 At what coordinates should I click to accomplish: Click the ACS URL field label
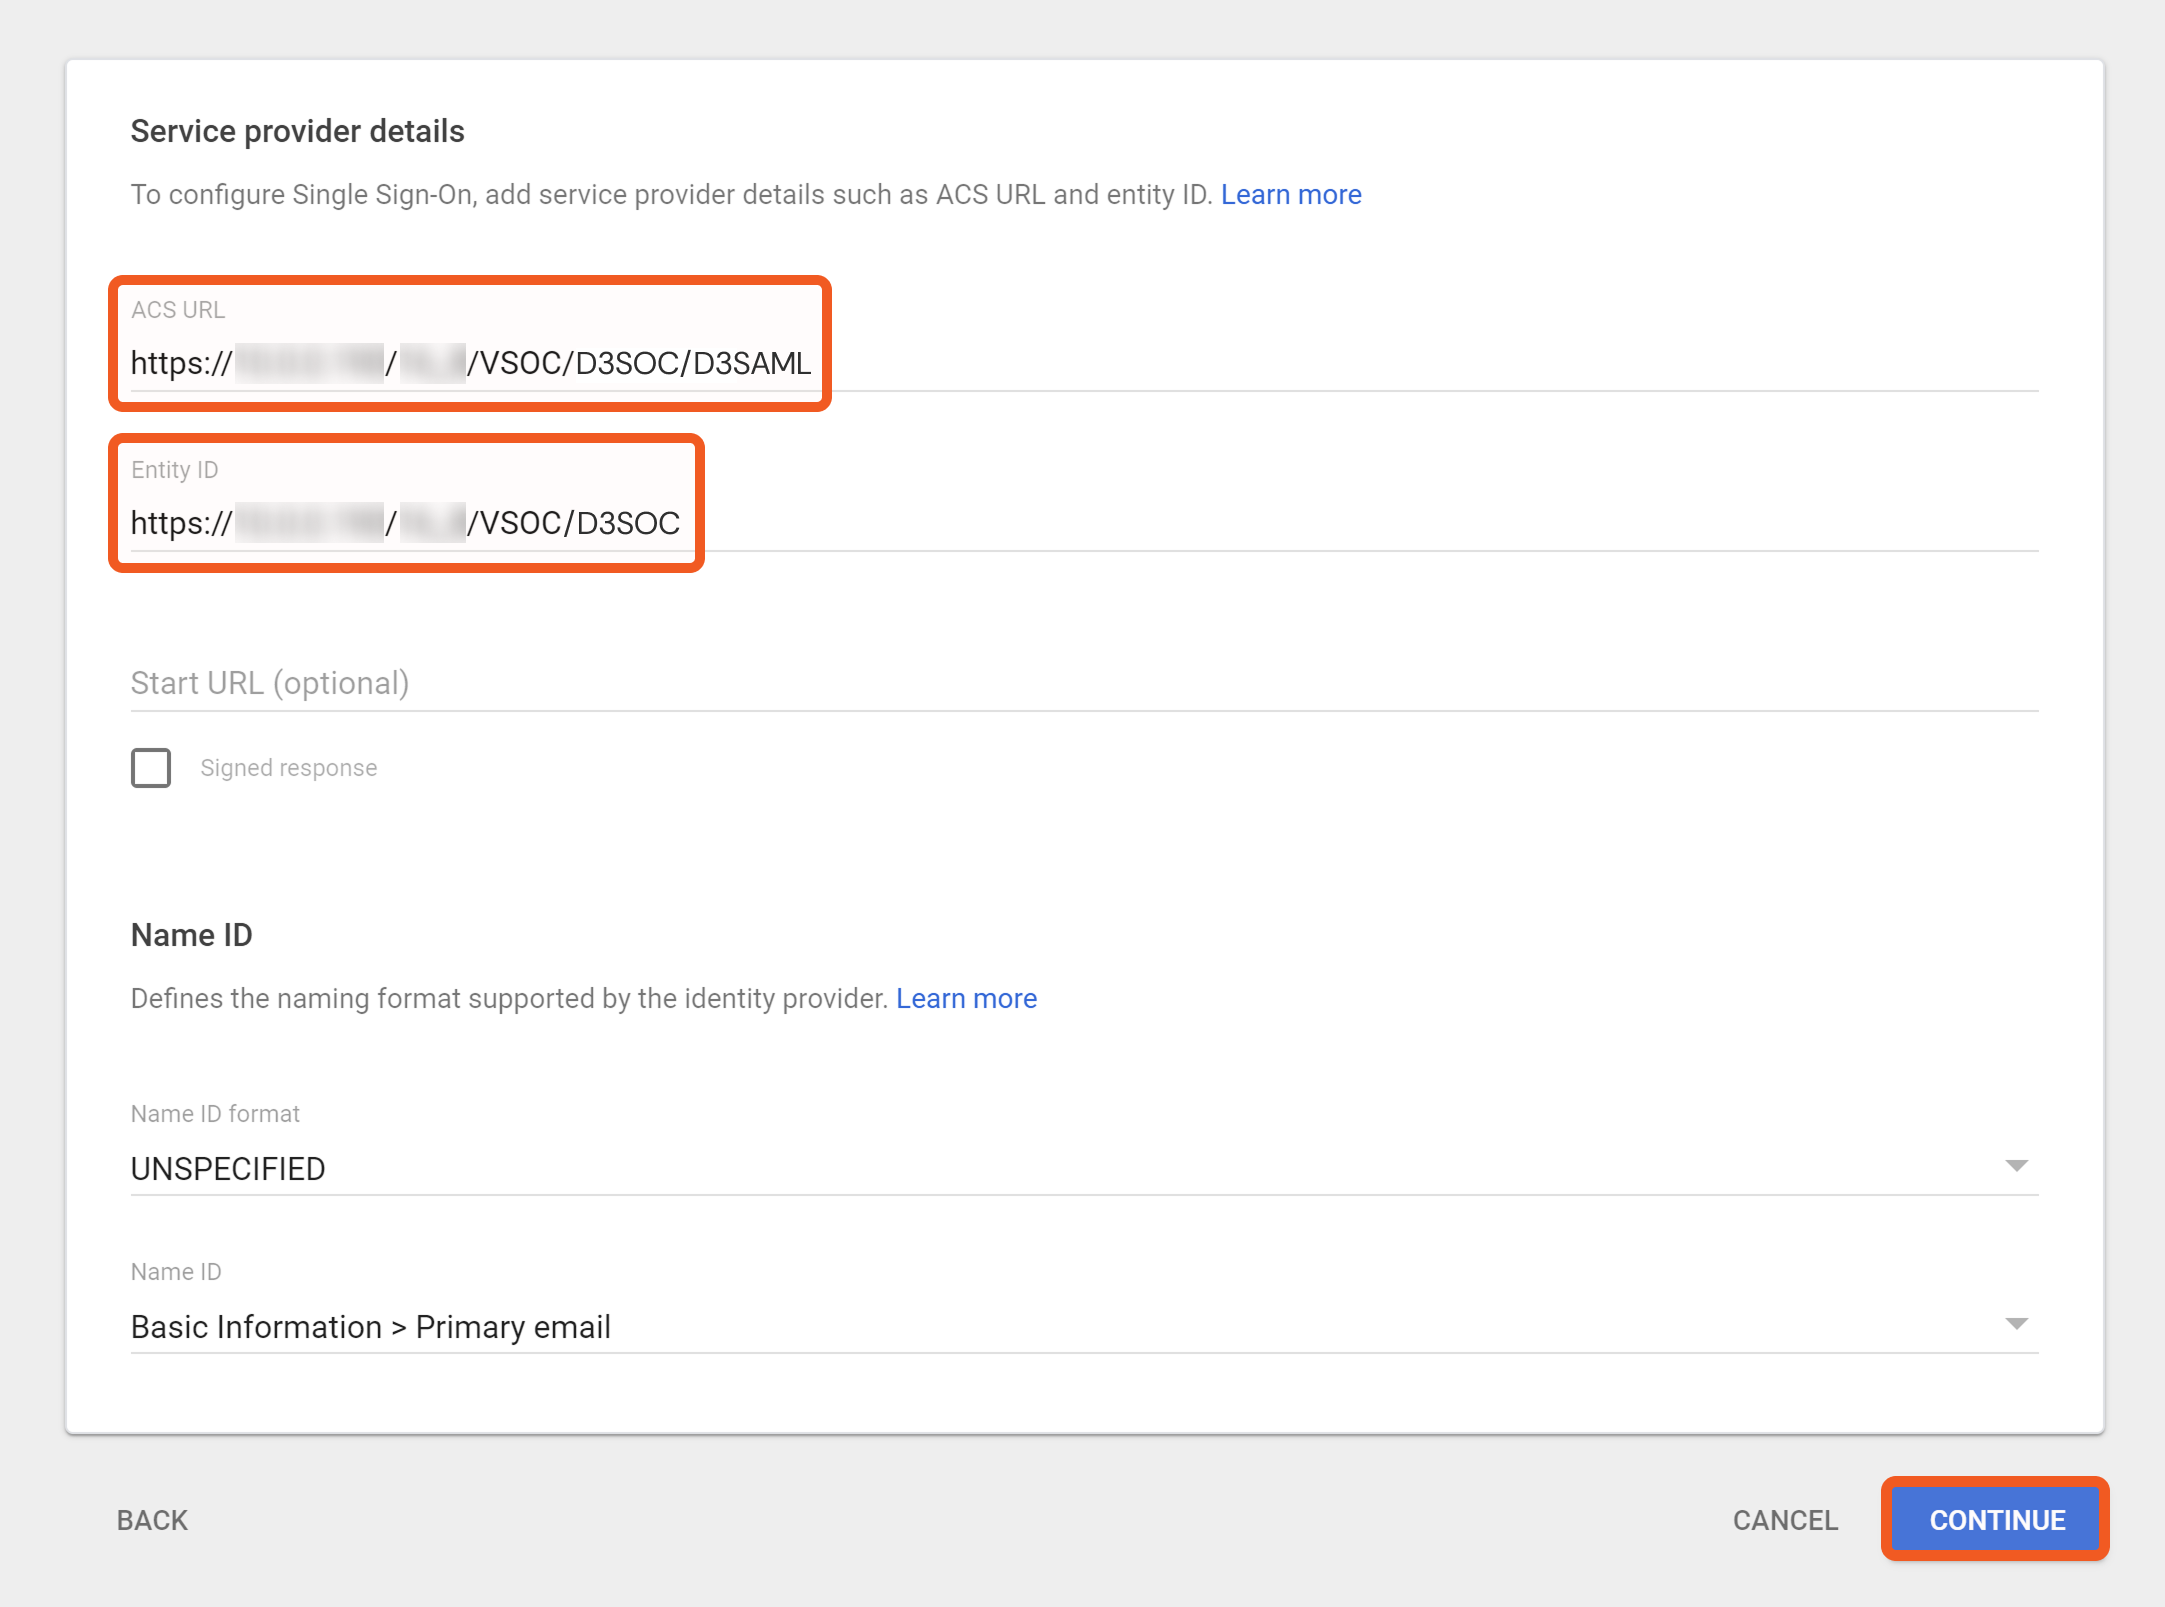point(178,310)
